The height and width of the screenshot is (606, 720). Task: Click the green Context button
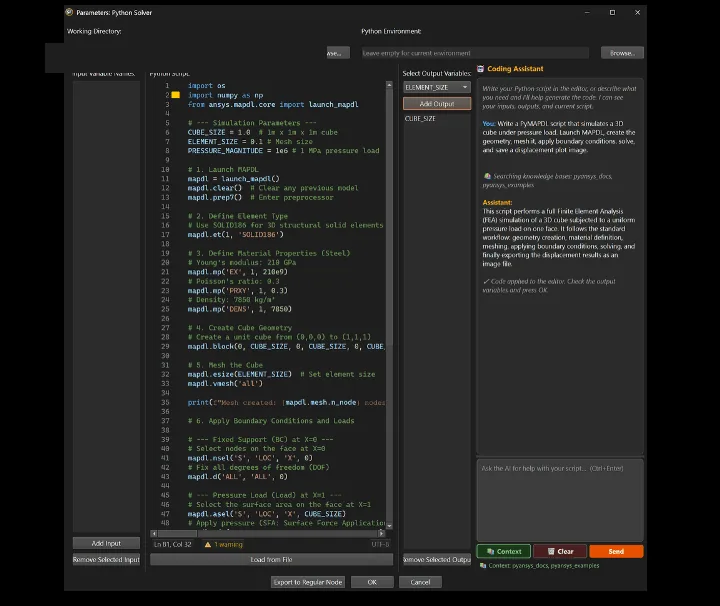504,551
